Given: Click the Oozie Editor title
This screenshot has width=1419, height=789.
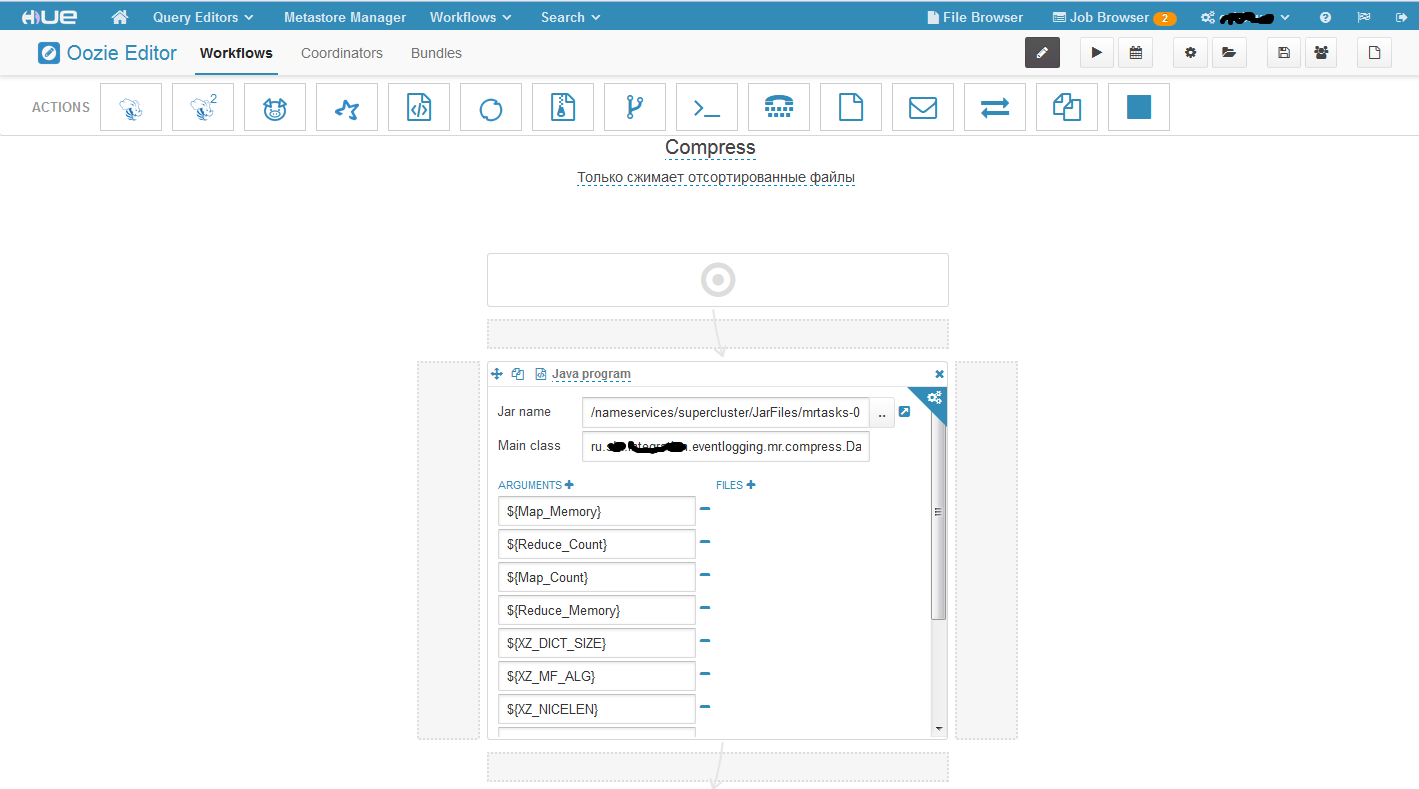Looking at the screenshot, I should [x=107, y=53].
